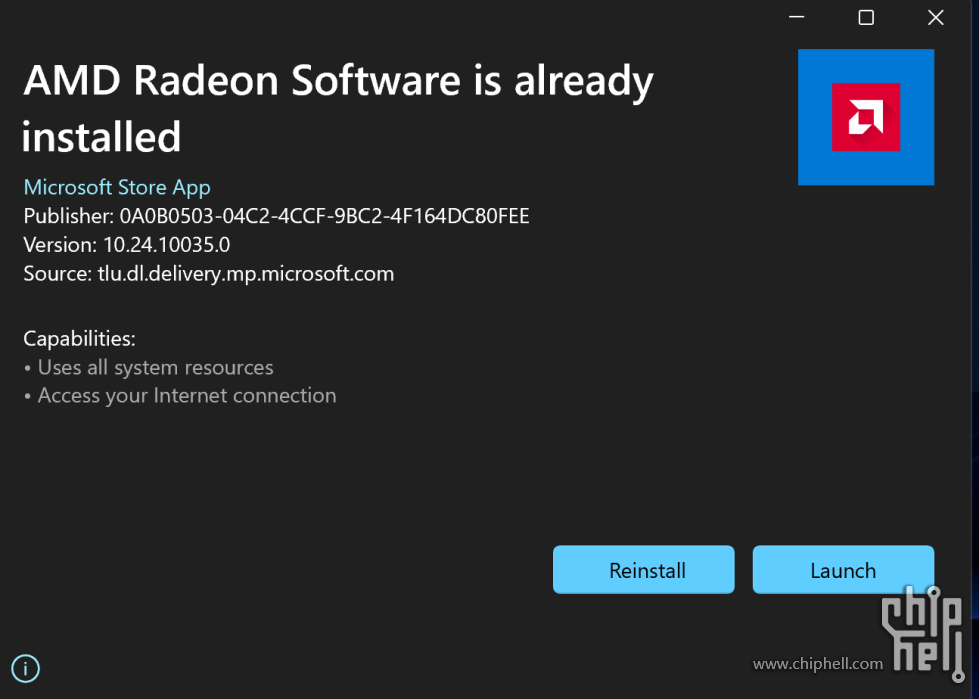The width and height of the screenshot is (979, 699).
Task: Click the 'AMD Radeon Software is already' title line
Action: point(338,80)
